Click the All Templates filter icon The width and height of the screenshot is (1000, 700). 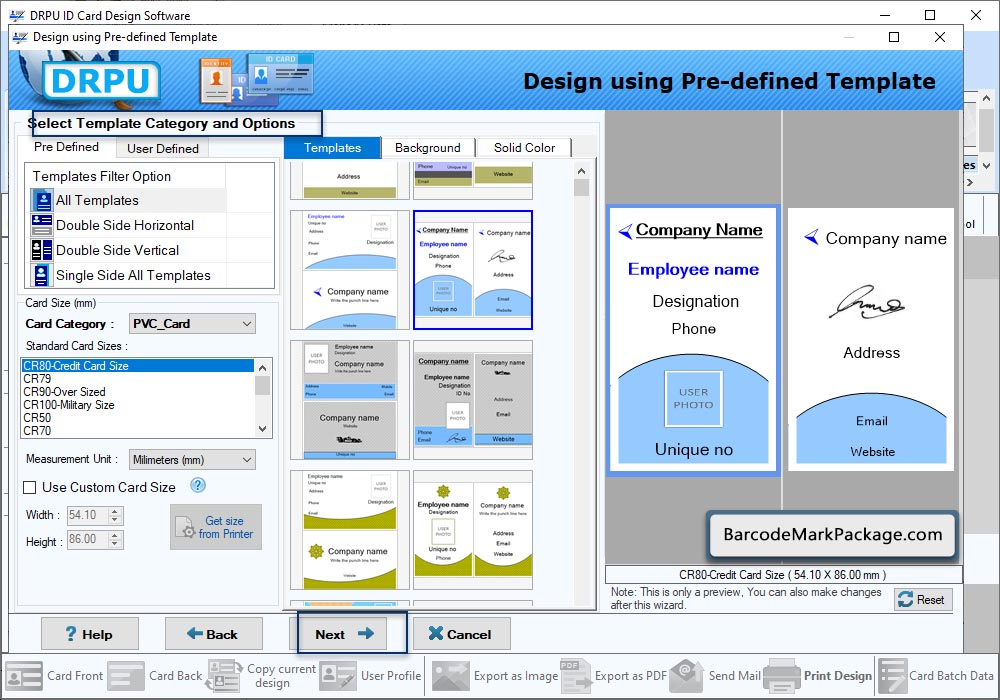(43, 200)
